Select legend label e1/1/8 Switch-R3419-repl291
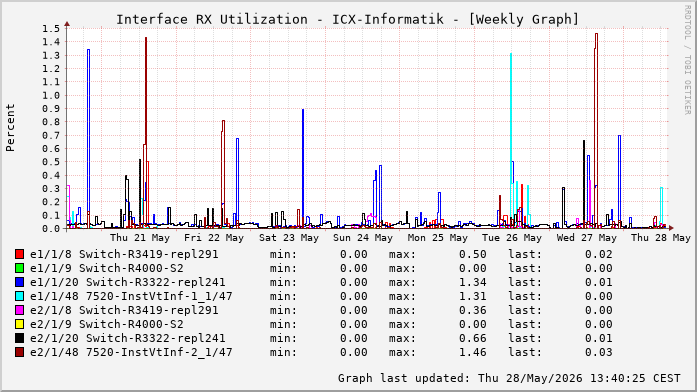Image resolution: width=697 pixels, height=392 pixels. pos(124,254)
